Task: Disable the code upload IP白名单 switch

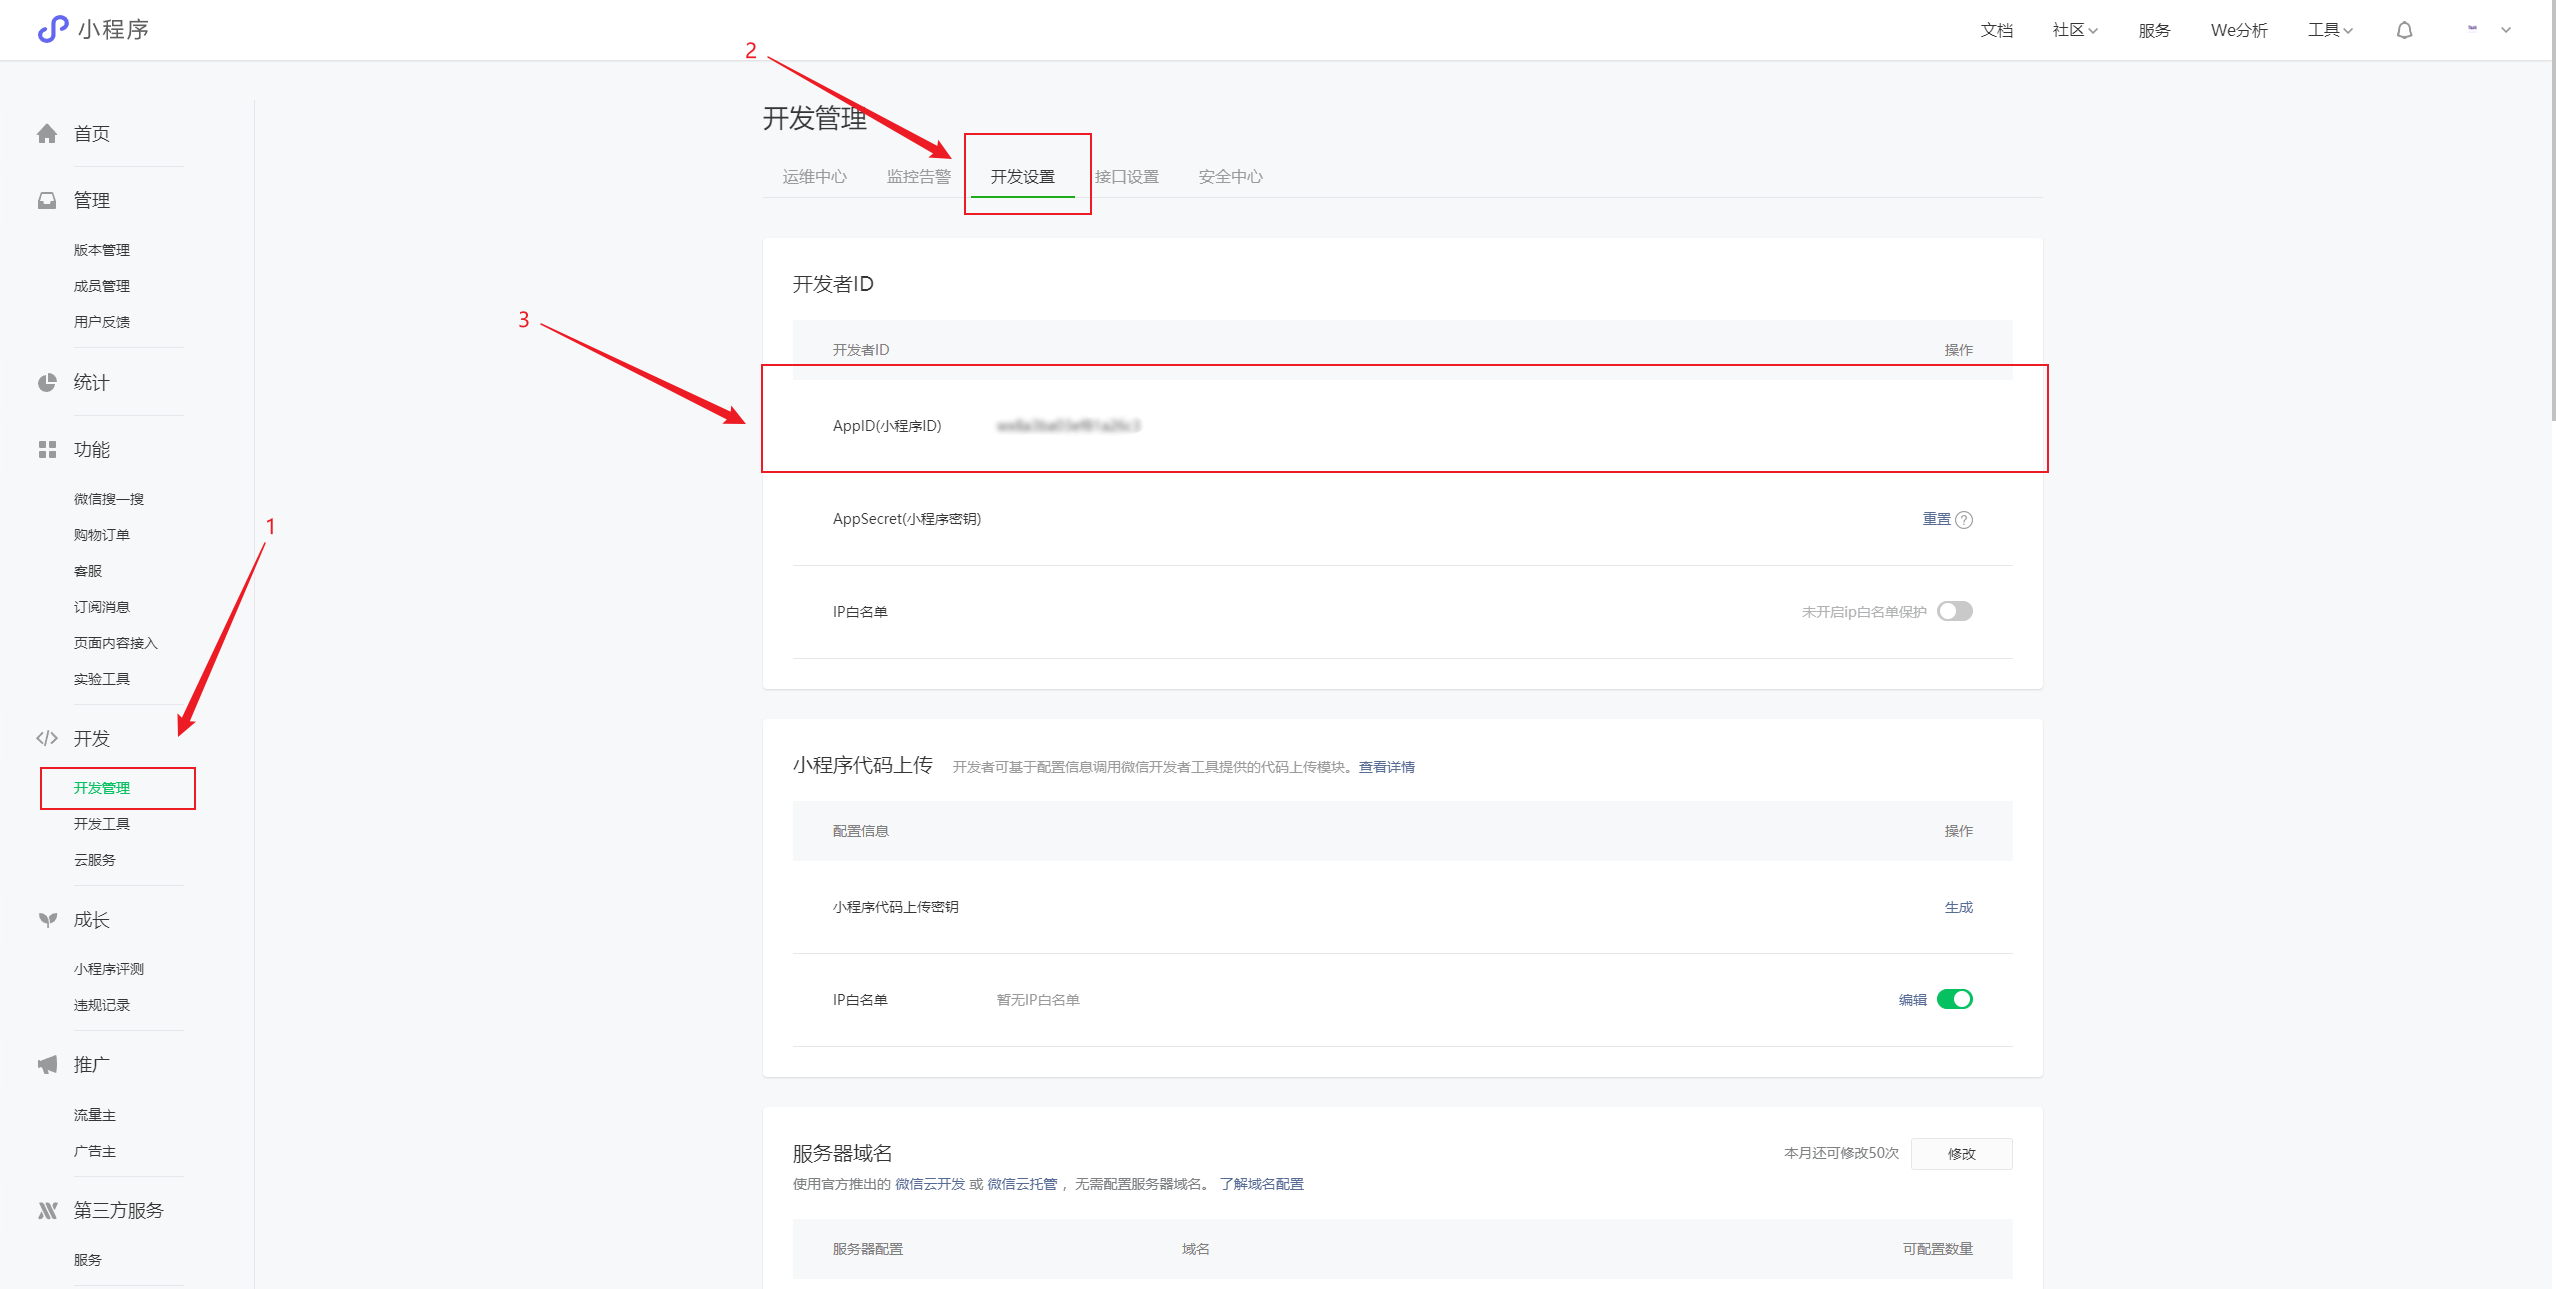Action: coord(1954,1000)
